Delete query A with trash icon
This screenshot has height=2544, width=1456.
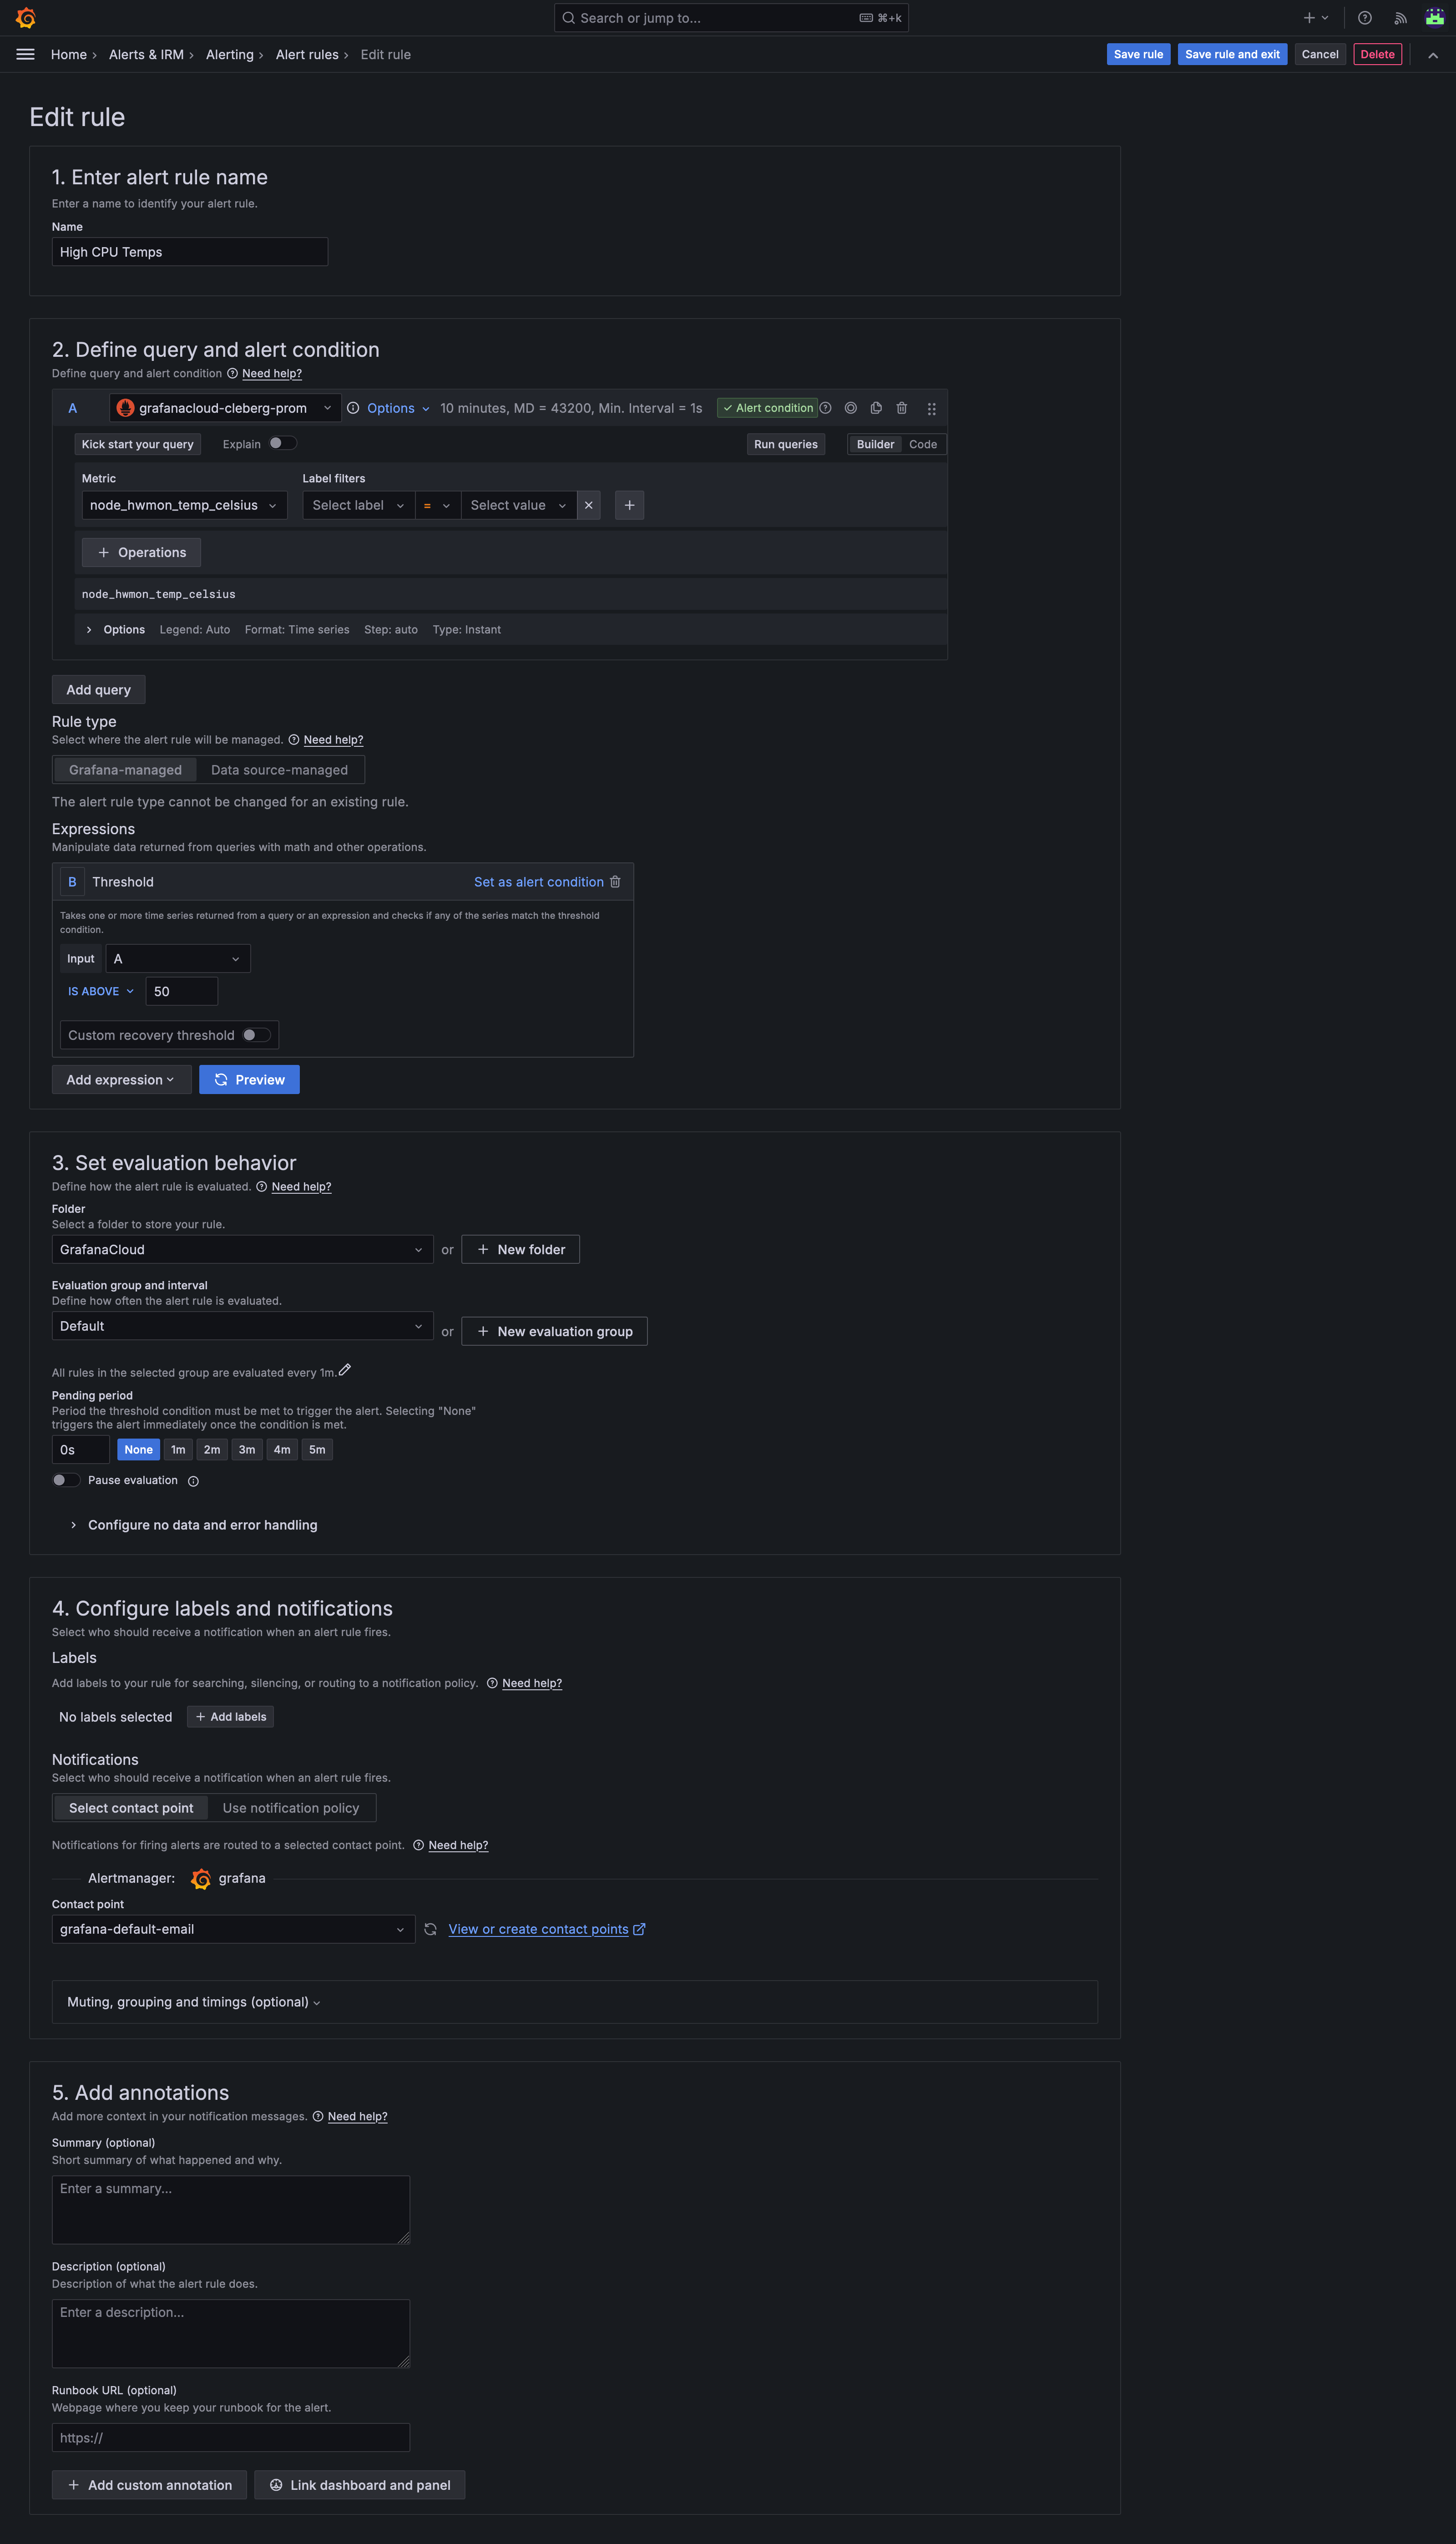click(x=902, y=408)
